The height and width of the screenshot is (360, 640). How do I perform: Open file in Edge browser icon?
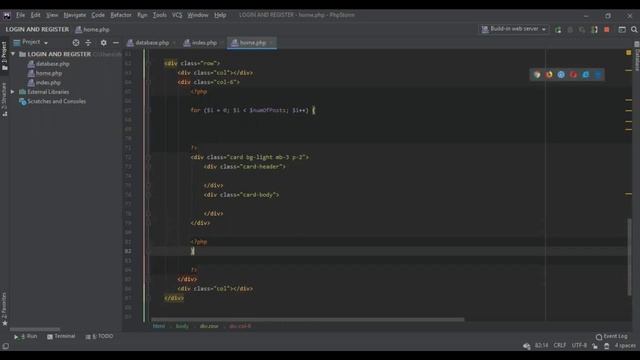click(x=598, y=74)
